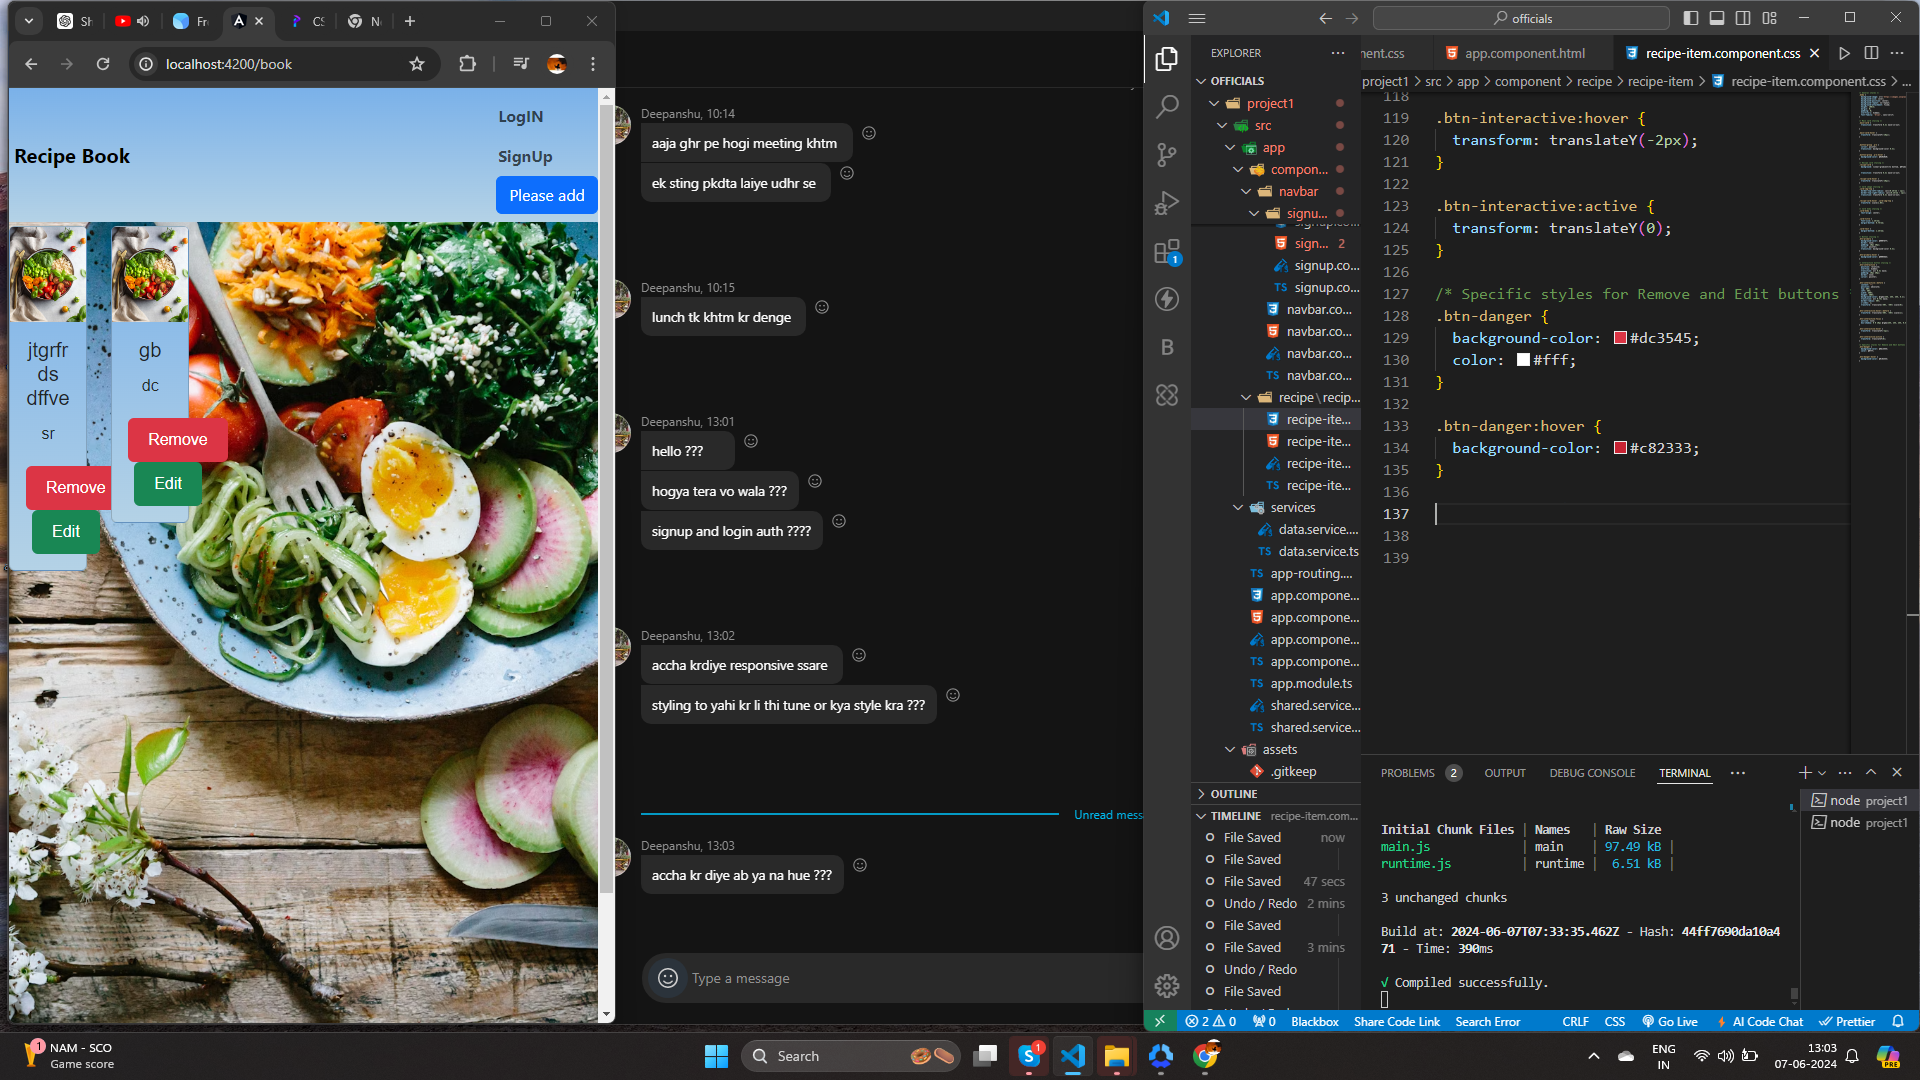Viewport: 1920px width, 1080px height.
Task: Open the new terminal dropdown arrow
Action: coord(1822,773)
